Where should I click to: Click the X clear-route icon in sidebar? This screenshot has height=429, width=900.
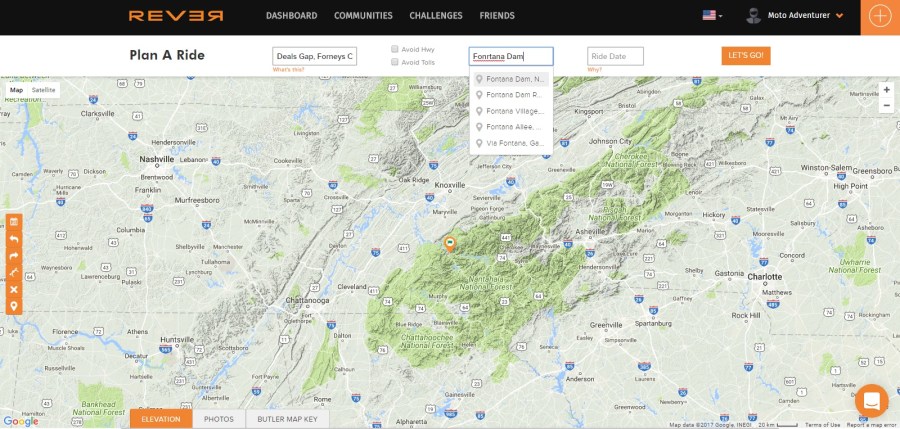tap(14, 289)
